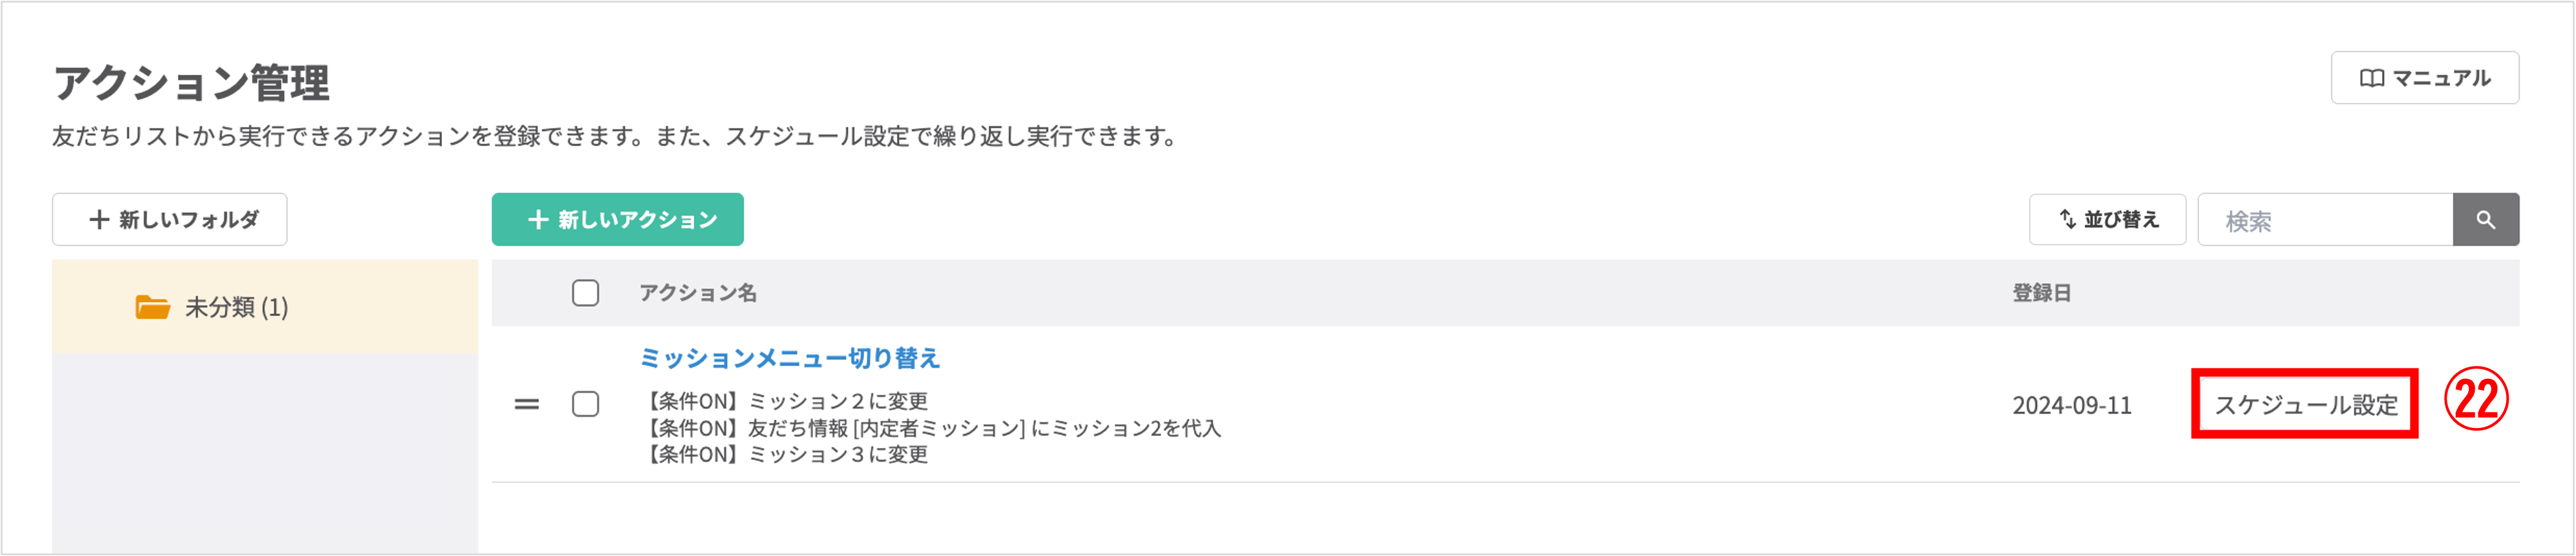Open the 並び替え sorting options
2576x556 pixels.
[2106, 219]
